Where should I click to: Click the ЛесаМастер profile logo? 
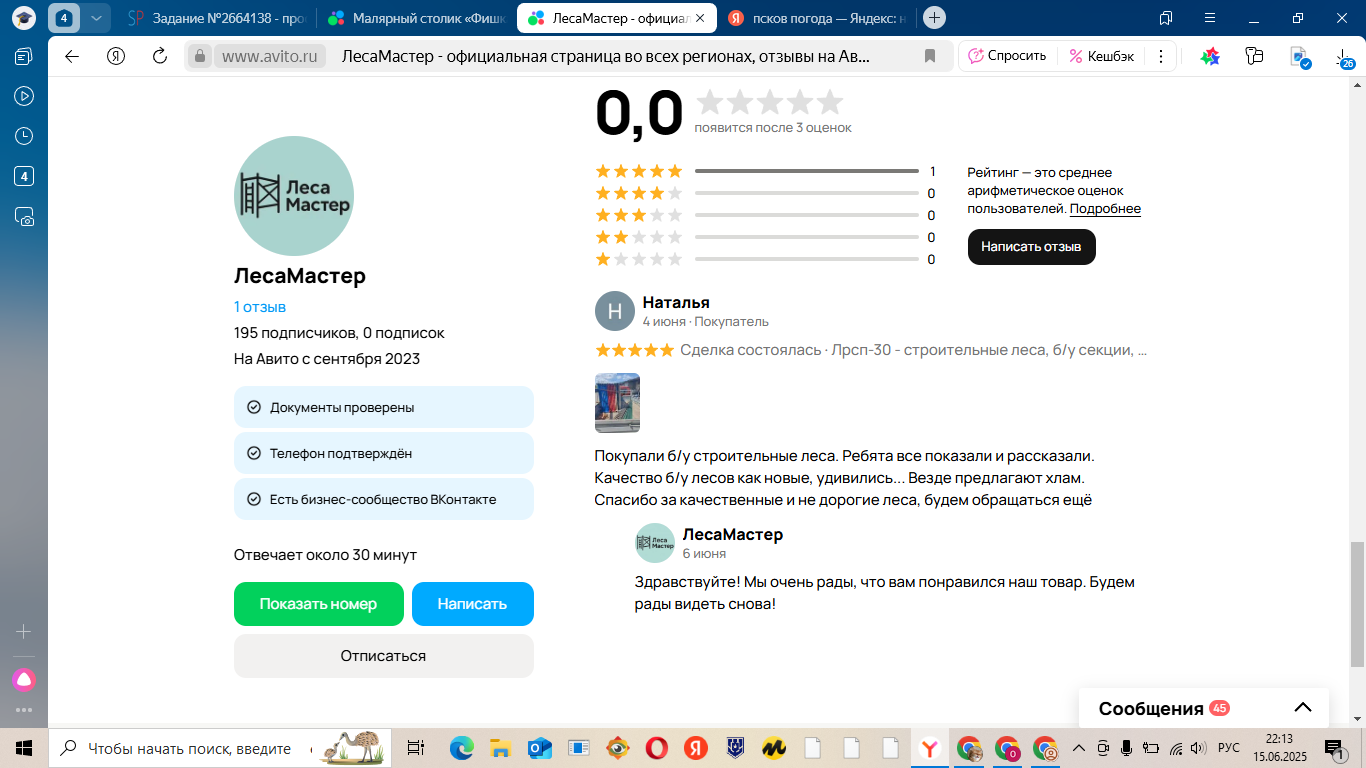click(x=294, y=196)
